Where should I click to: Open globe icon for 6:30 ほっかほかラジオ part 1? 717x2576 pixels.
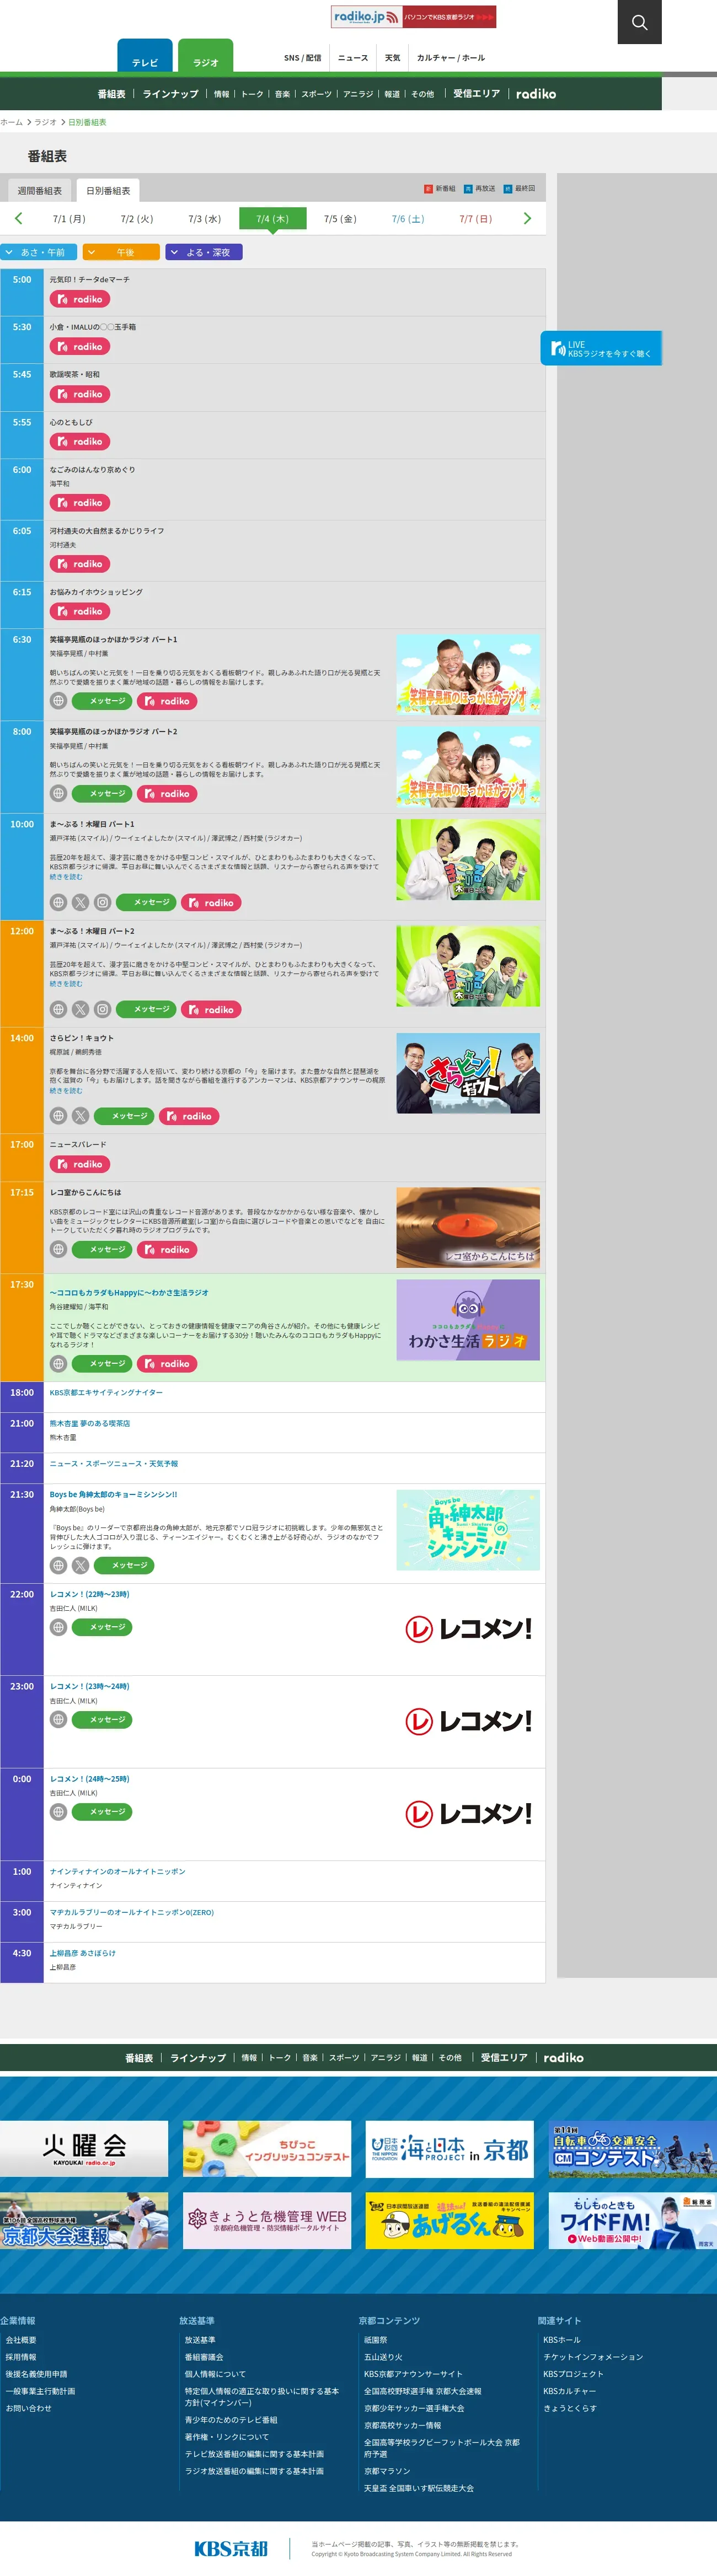59,701
